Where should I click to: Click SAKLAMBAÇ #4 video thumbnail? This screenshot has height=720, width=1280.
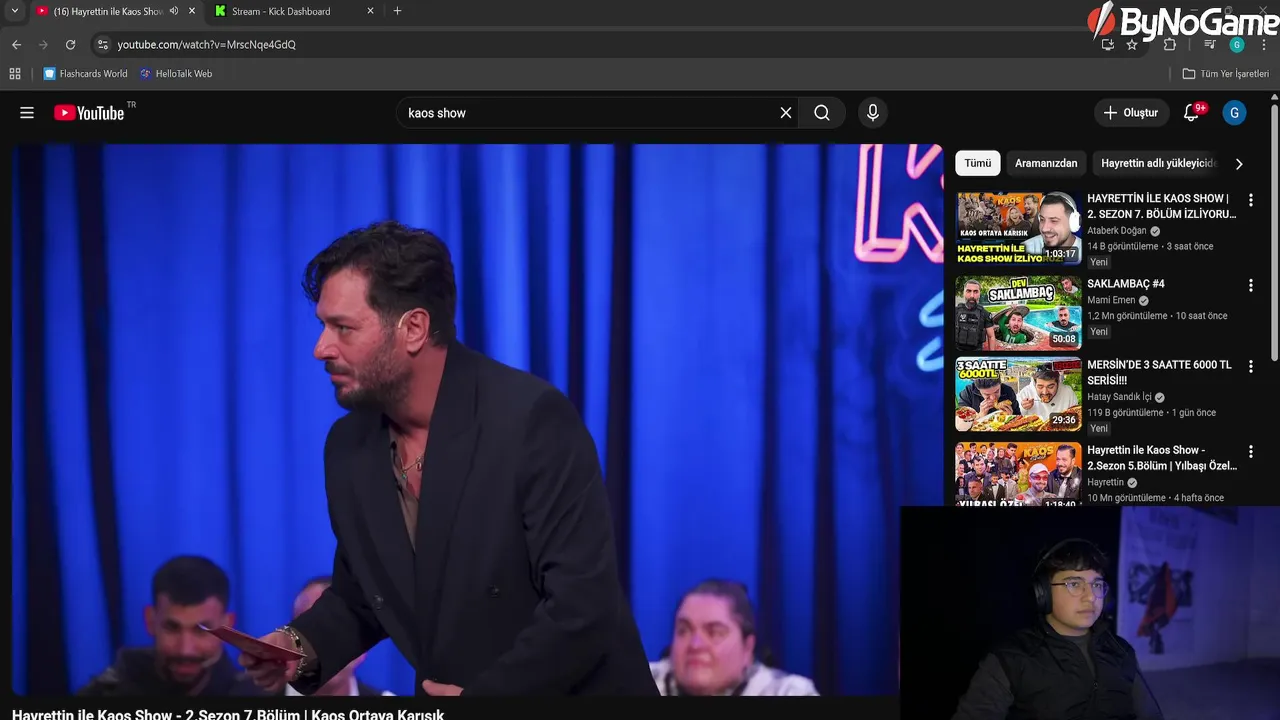click(1018, 313)
